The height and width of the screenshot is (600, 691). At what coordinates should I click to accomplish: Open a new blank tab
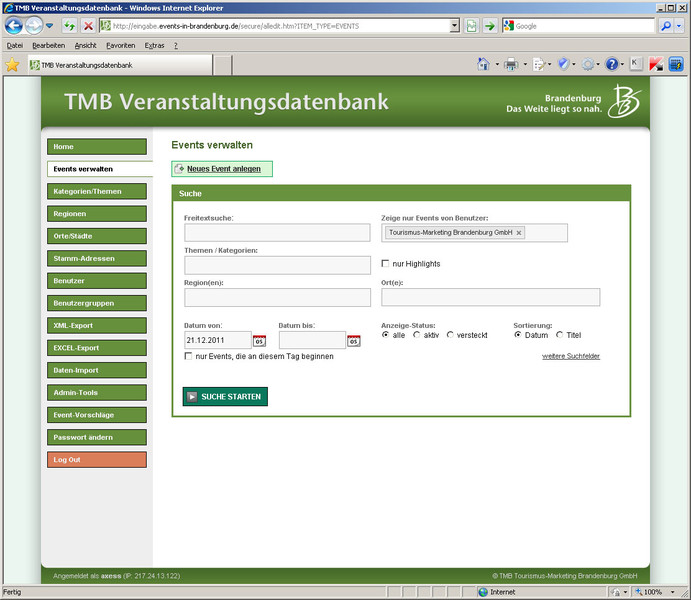[x=223, y=65]
